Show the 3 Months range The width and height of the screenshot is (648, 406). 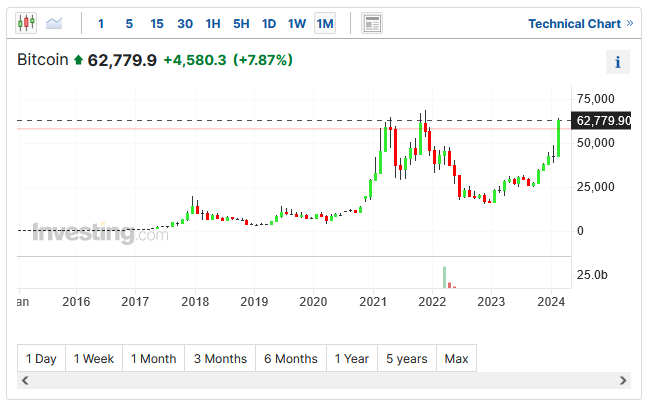[220, 358]
